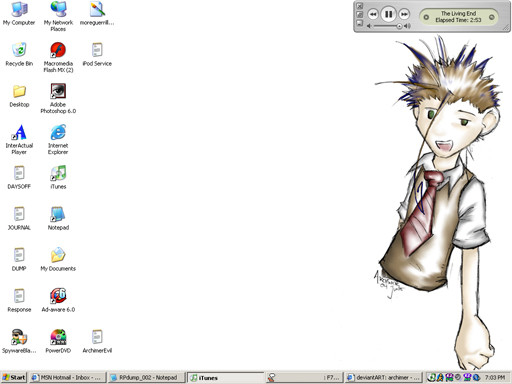This screenshot has width=512, height=384.
Task: Open the My Documents folder
Action: click(58, 259)
